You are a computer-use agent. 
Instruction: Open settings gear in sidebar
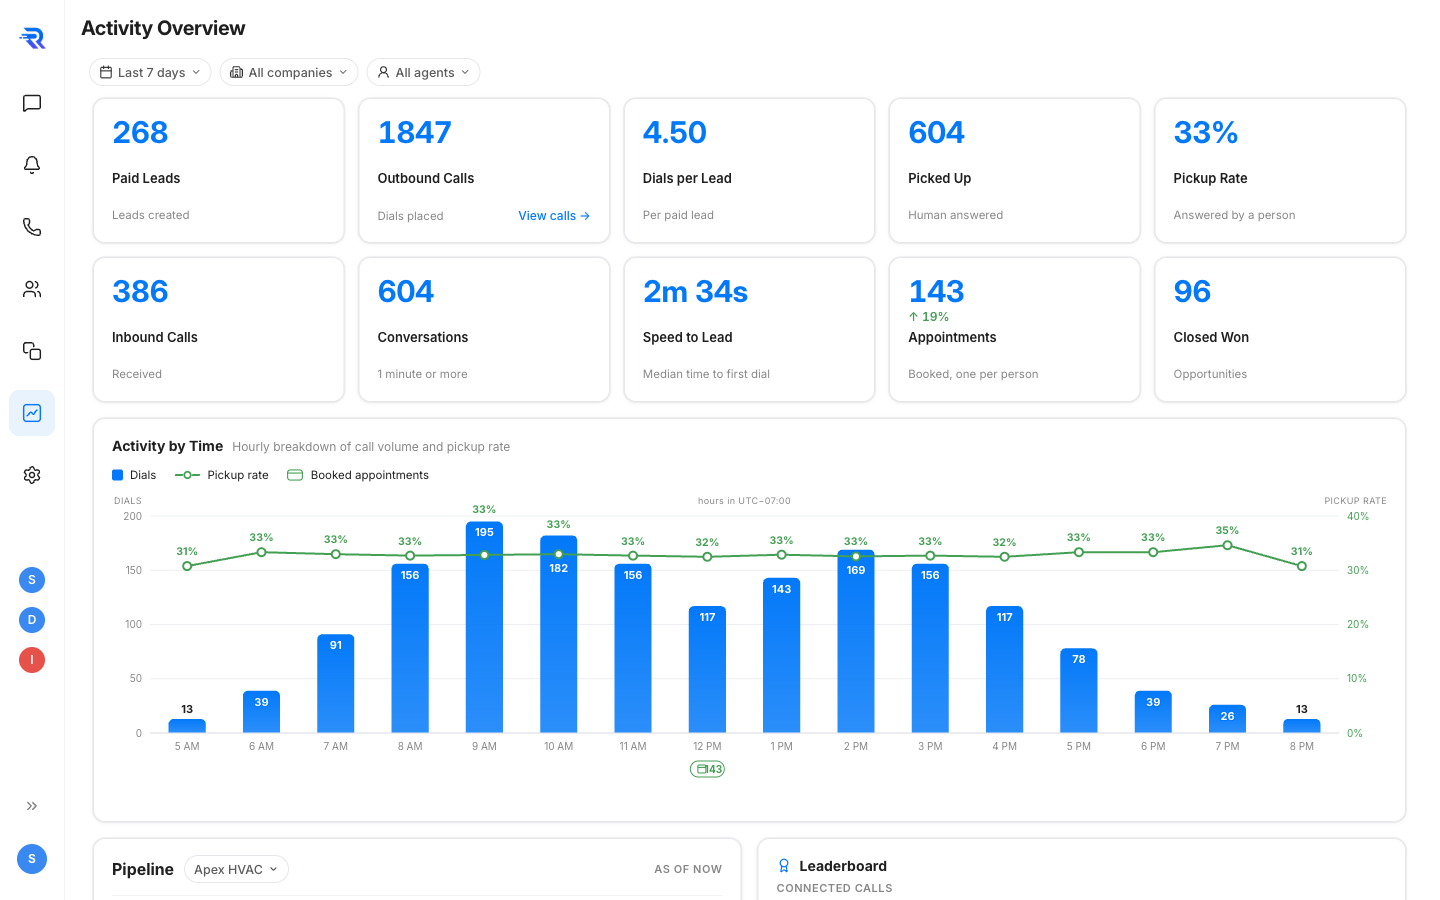[x=32, y=475]
